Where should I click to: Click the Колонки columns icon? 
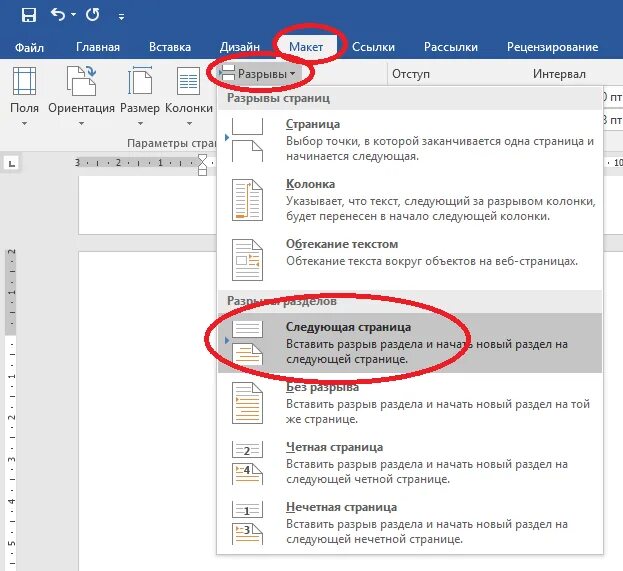click(x=188, y=81)
